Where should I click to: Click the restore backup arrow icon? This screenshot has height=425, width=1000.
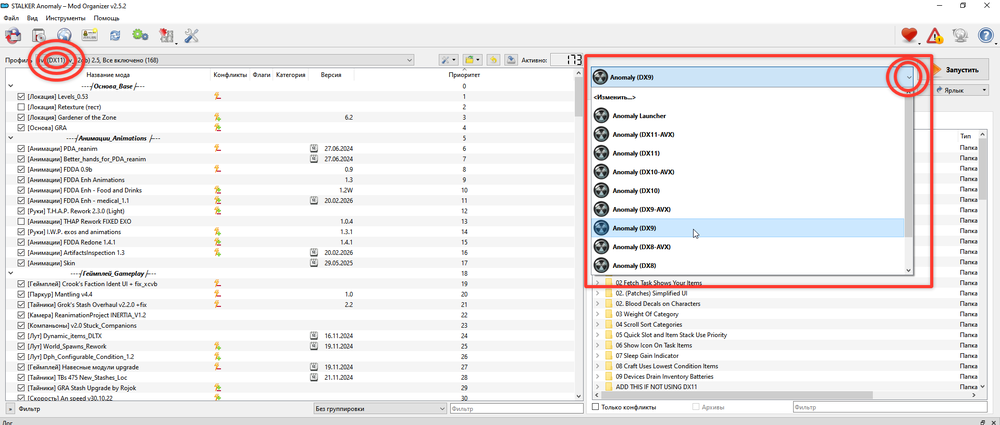point(492,60)
